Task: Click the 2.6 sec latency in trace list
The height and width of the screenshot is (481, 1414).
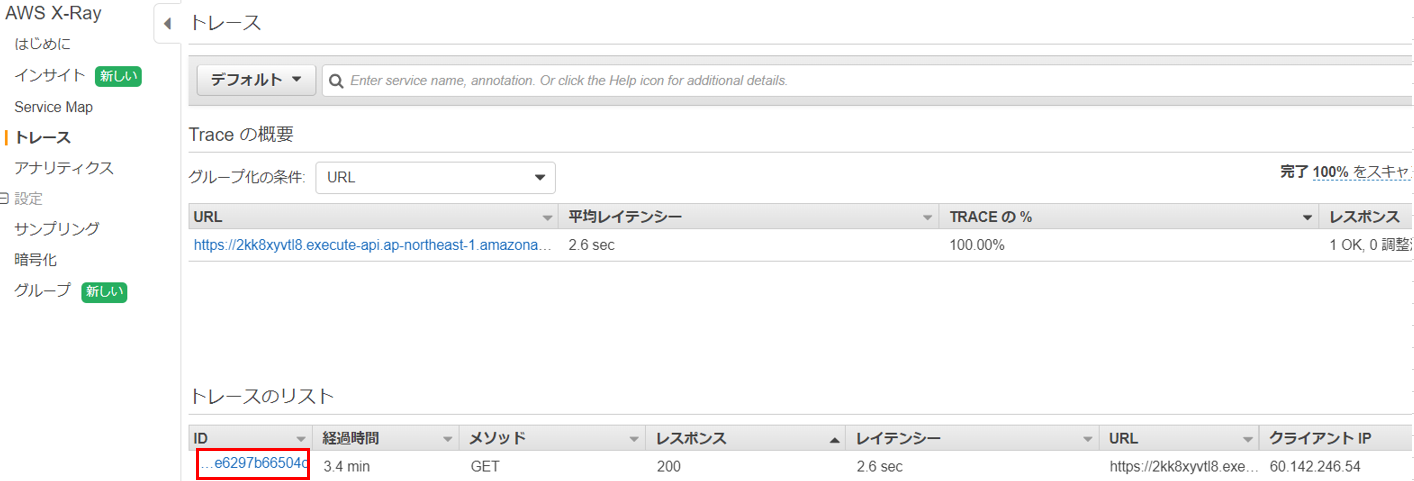Action: point(880,467)
